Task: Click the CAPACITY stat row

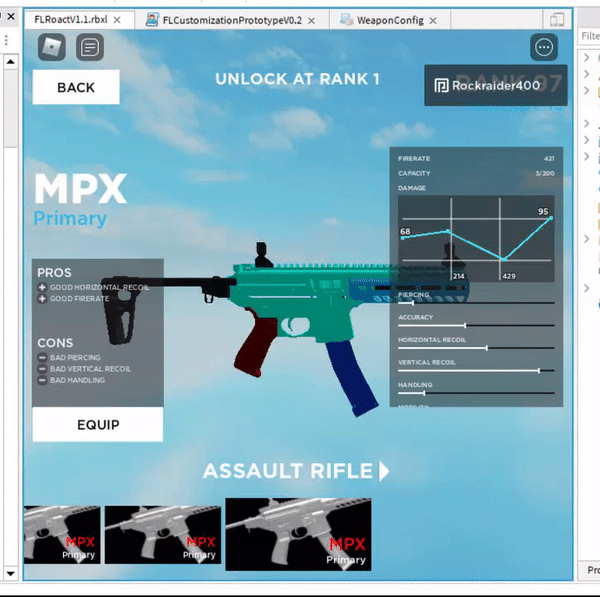Action: coord(476,173)
